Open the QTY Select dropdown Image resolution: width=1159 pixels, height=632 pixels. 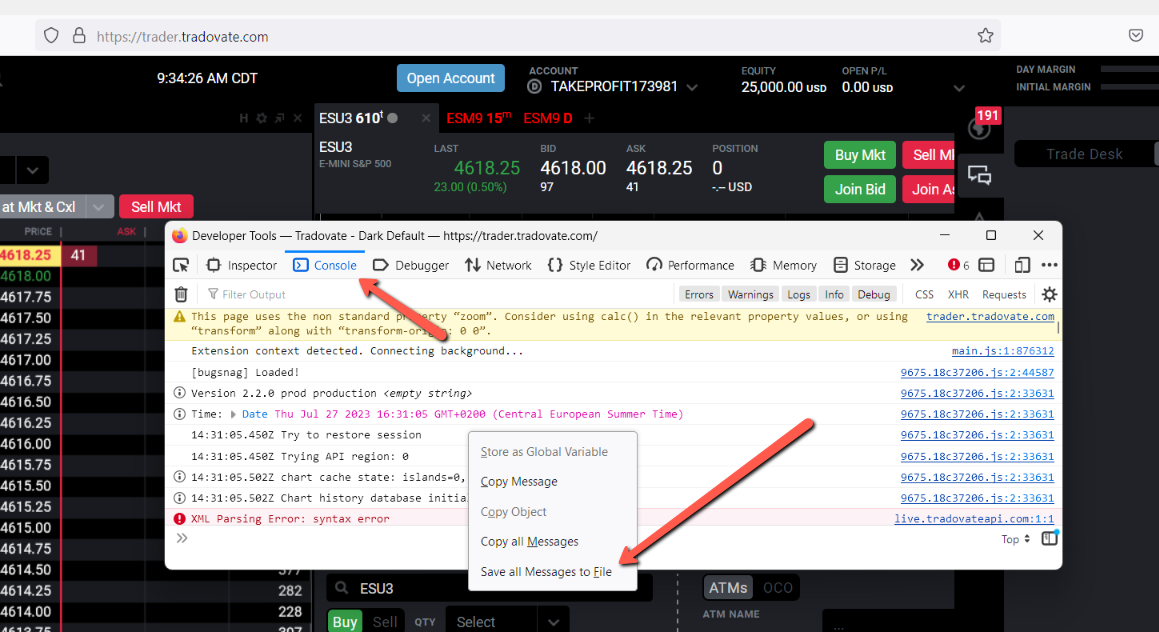506,622
